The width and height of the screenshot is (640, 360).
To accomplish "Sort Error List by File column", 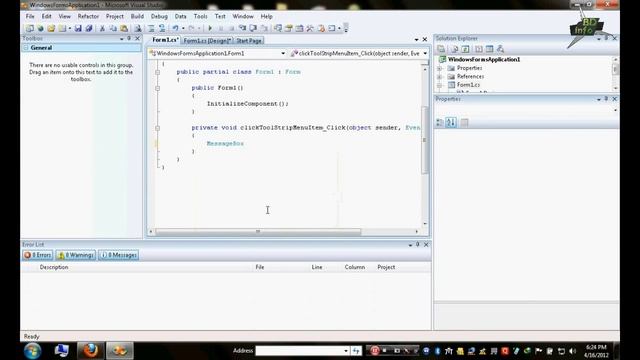I will (x=260, y=267).
